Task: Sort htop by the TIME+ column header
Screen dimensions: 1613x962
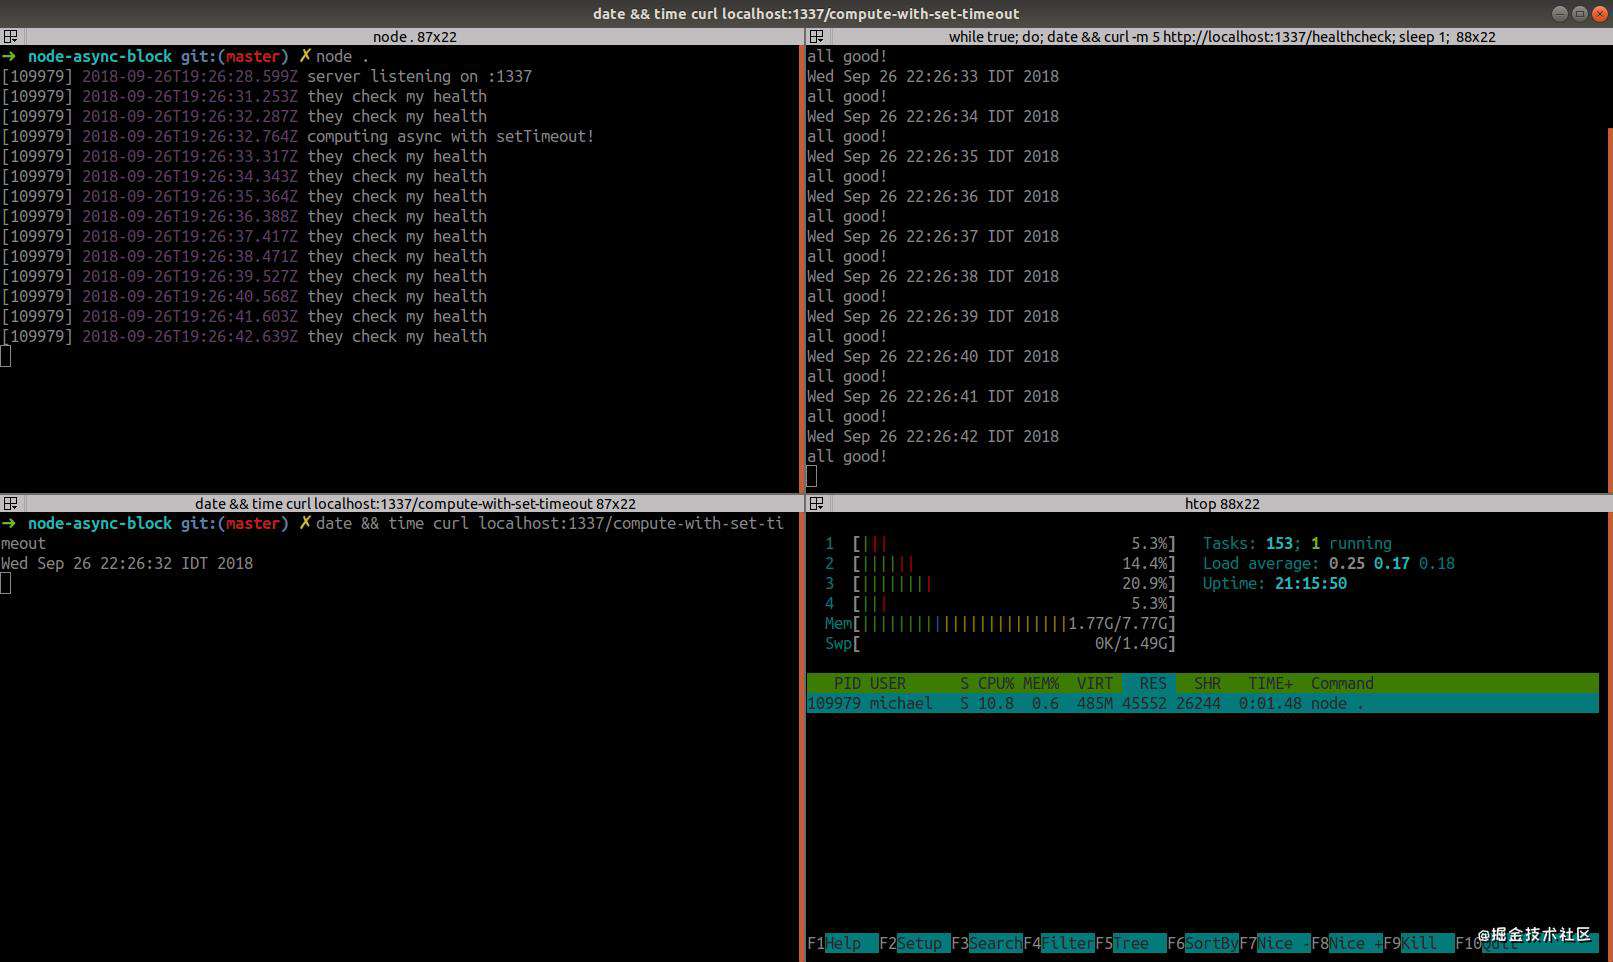Action: point(1270,683)
